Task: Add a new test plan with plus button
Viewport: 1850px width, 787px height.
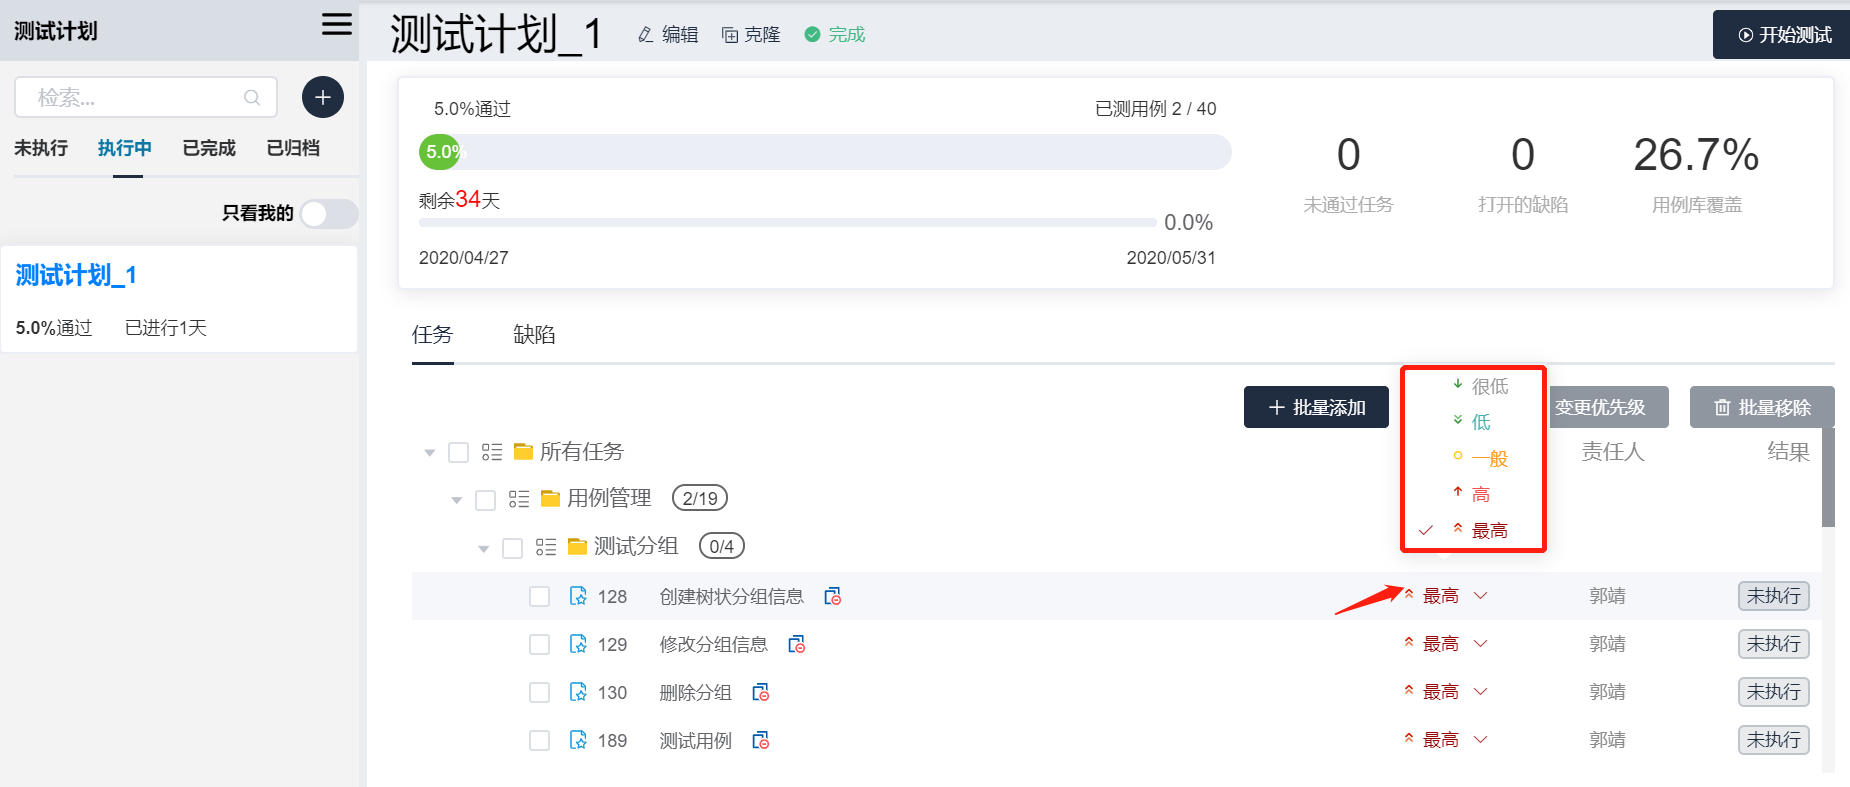Action: coord(322,97)
